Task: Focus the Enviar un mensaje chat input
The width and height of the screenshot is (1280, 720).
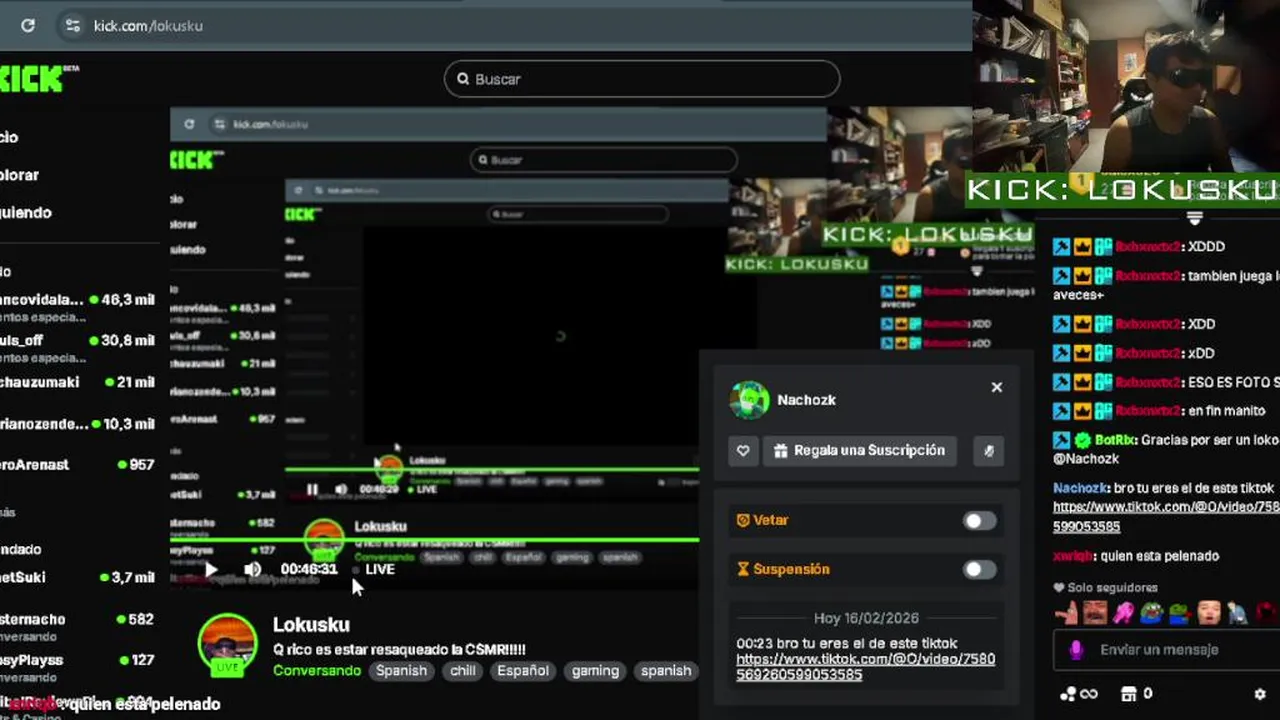Action: (1166, 650)
